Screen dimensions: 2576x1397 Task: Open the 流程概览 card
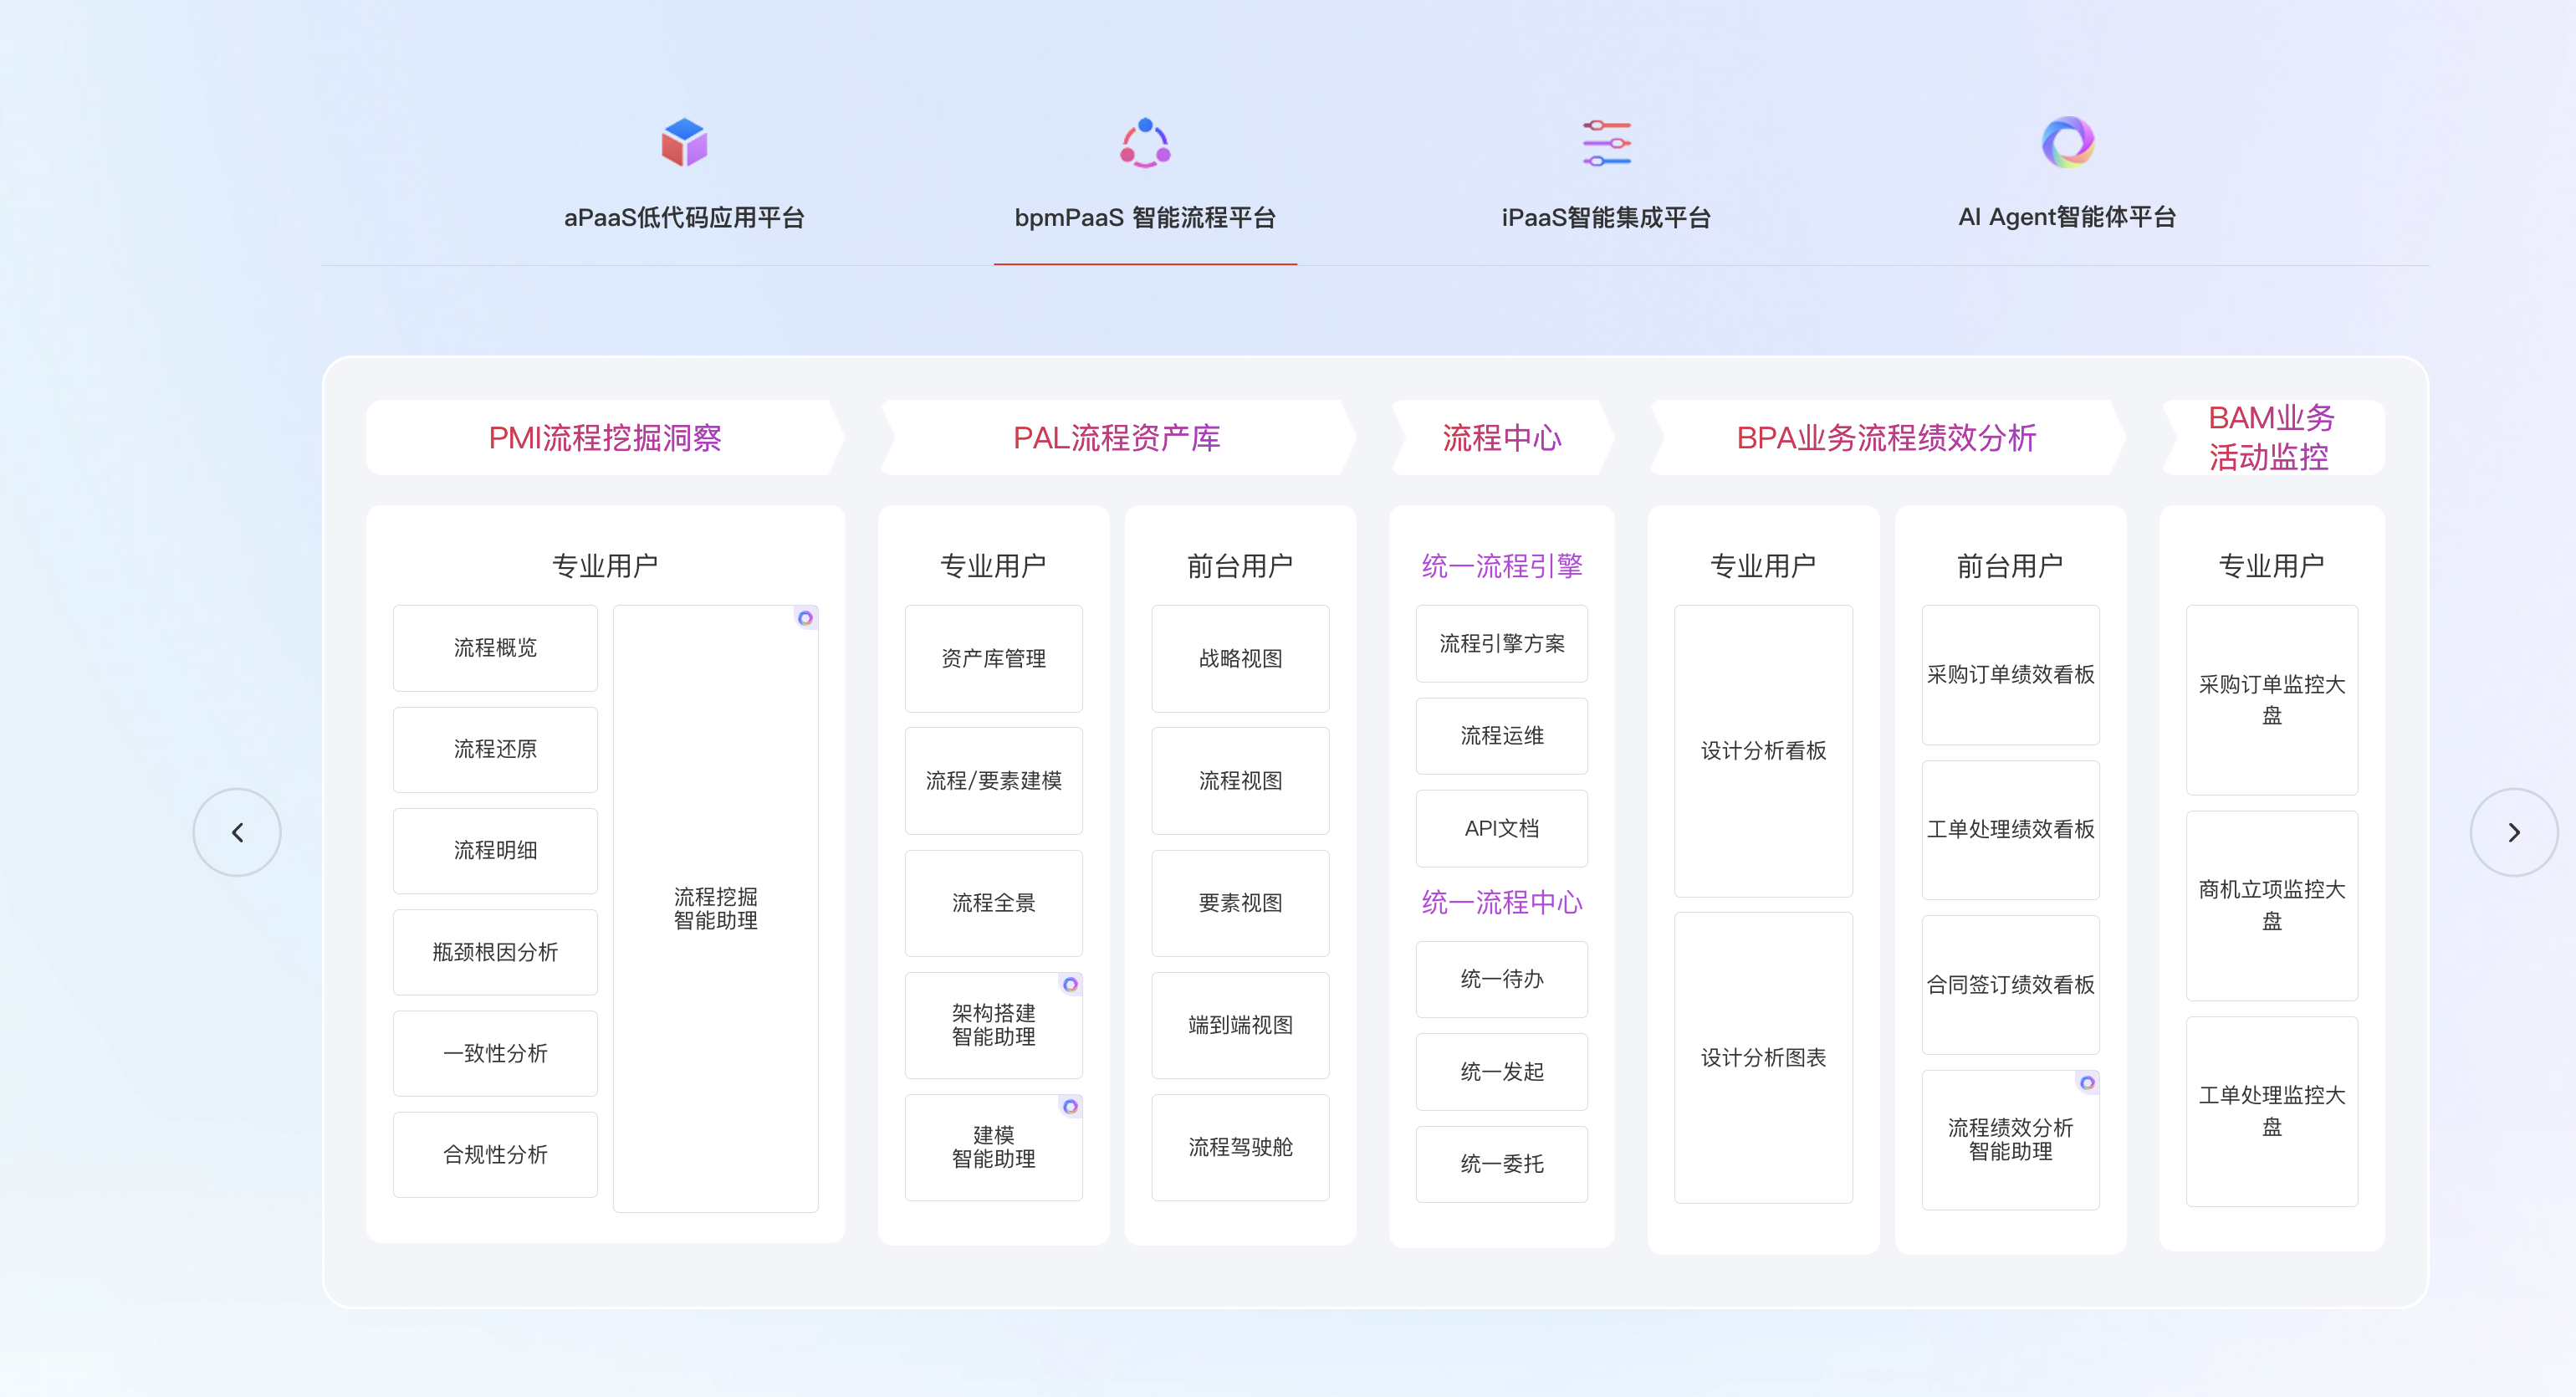tap(495, 648)
